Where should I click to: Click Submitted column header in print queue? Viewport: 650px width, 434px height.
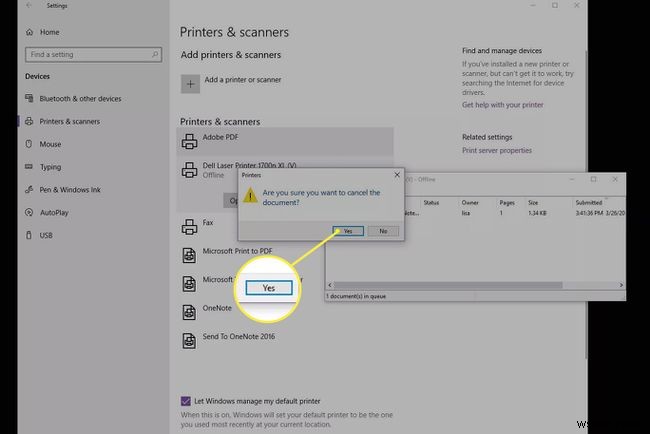click(589, 203)
